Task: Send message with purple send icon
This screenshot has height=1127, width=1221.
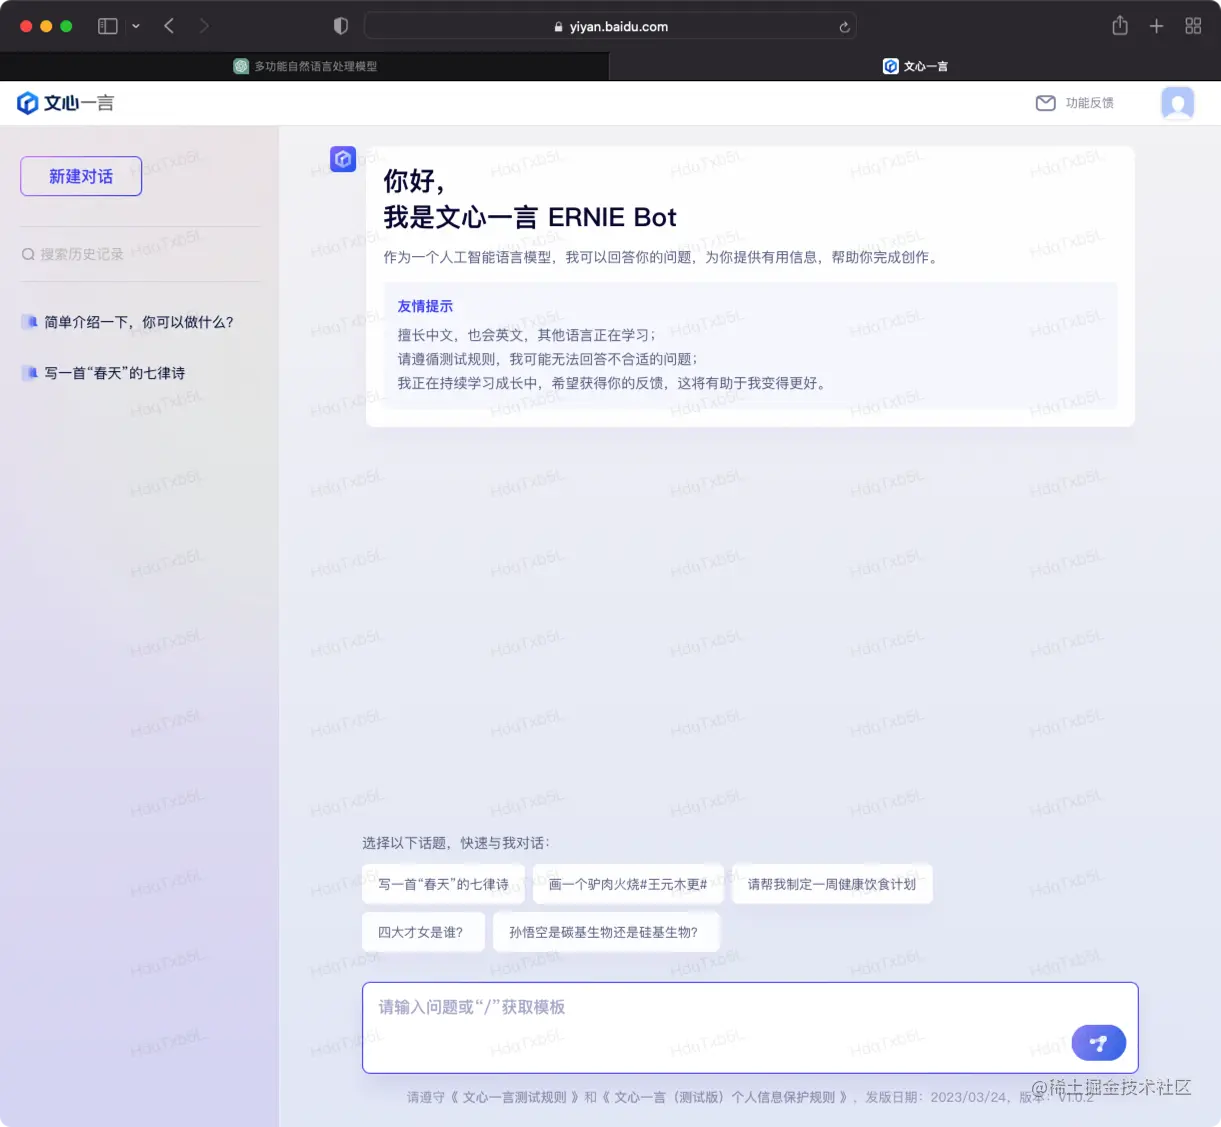Action: [1098, 1043]
